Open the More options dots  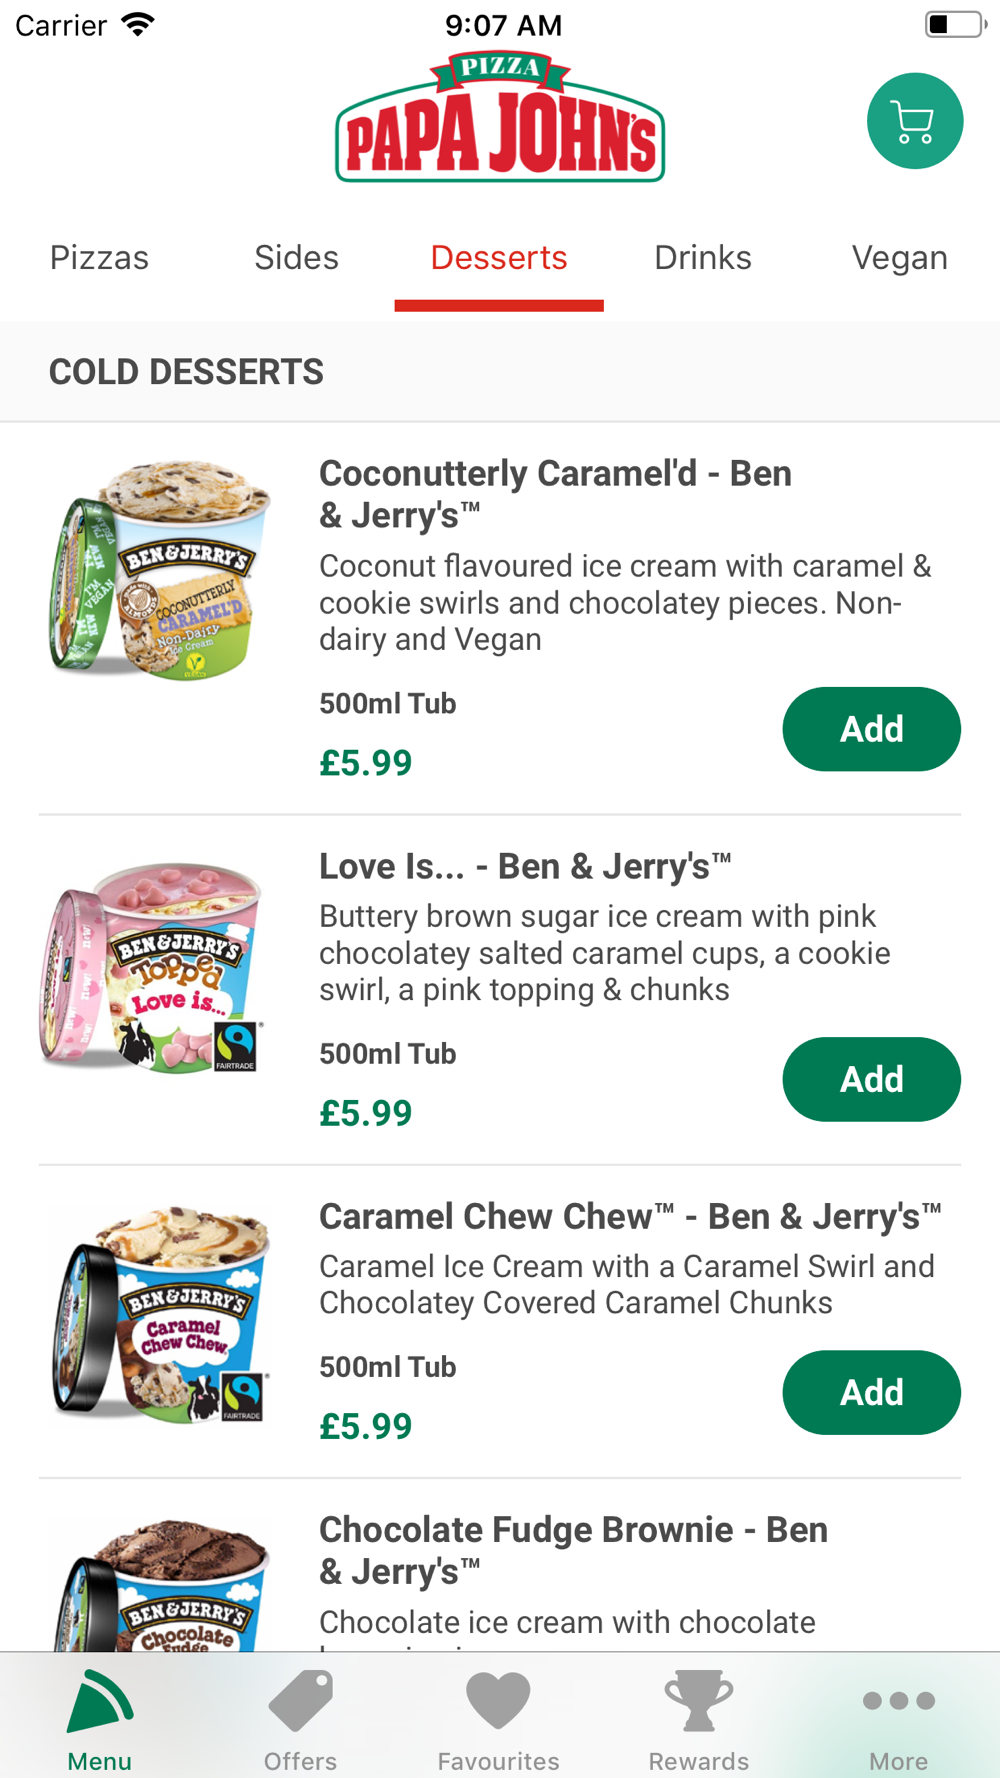click(898, 1700)
